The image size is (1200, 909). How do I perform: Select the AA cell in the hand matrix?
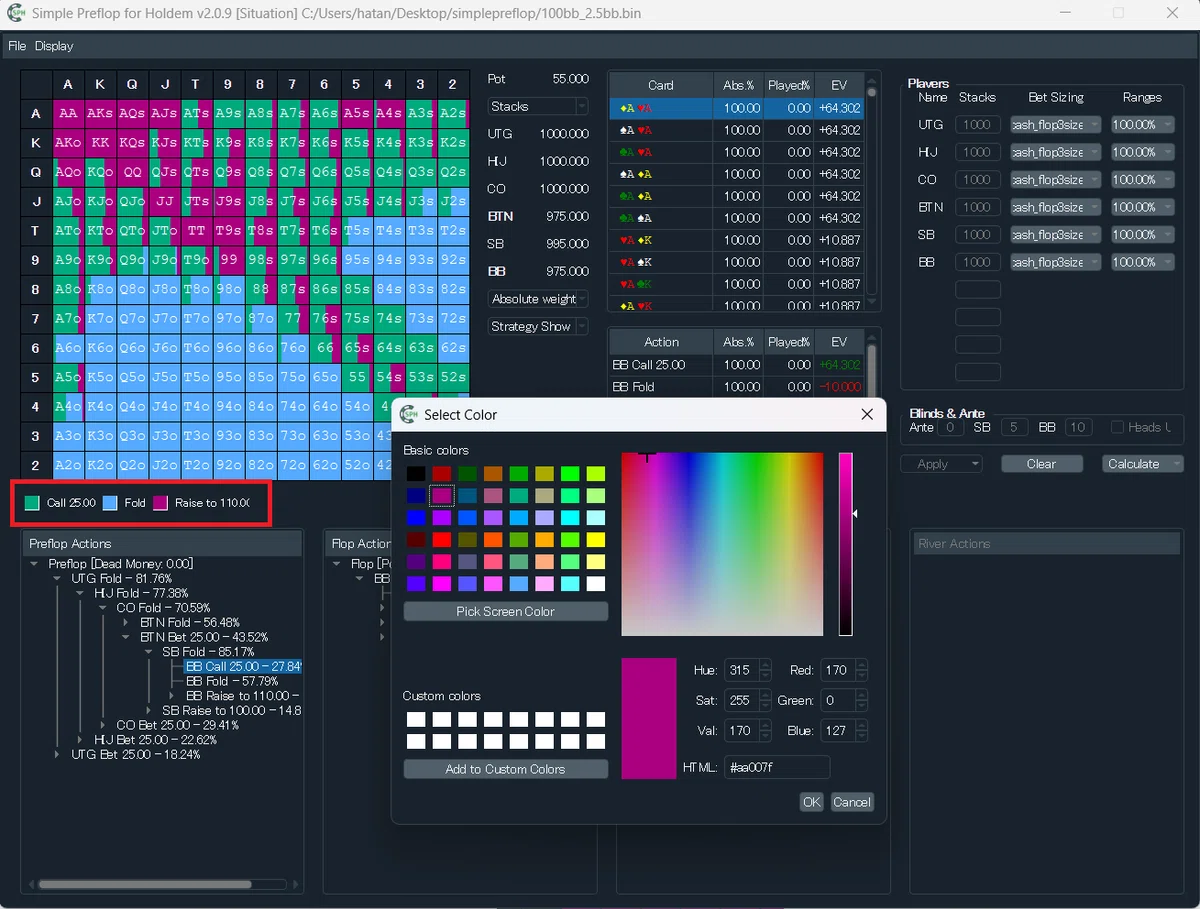[68, 114]
